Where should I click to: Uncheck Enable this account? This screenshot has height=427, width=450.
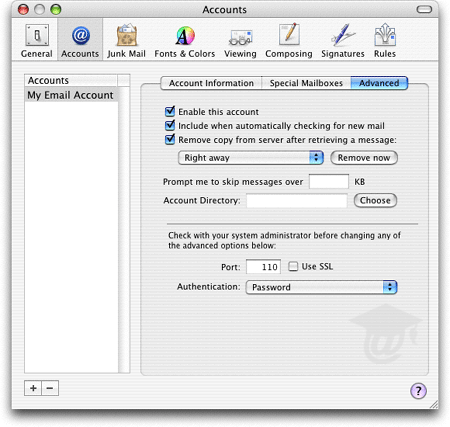point(170,111)
